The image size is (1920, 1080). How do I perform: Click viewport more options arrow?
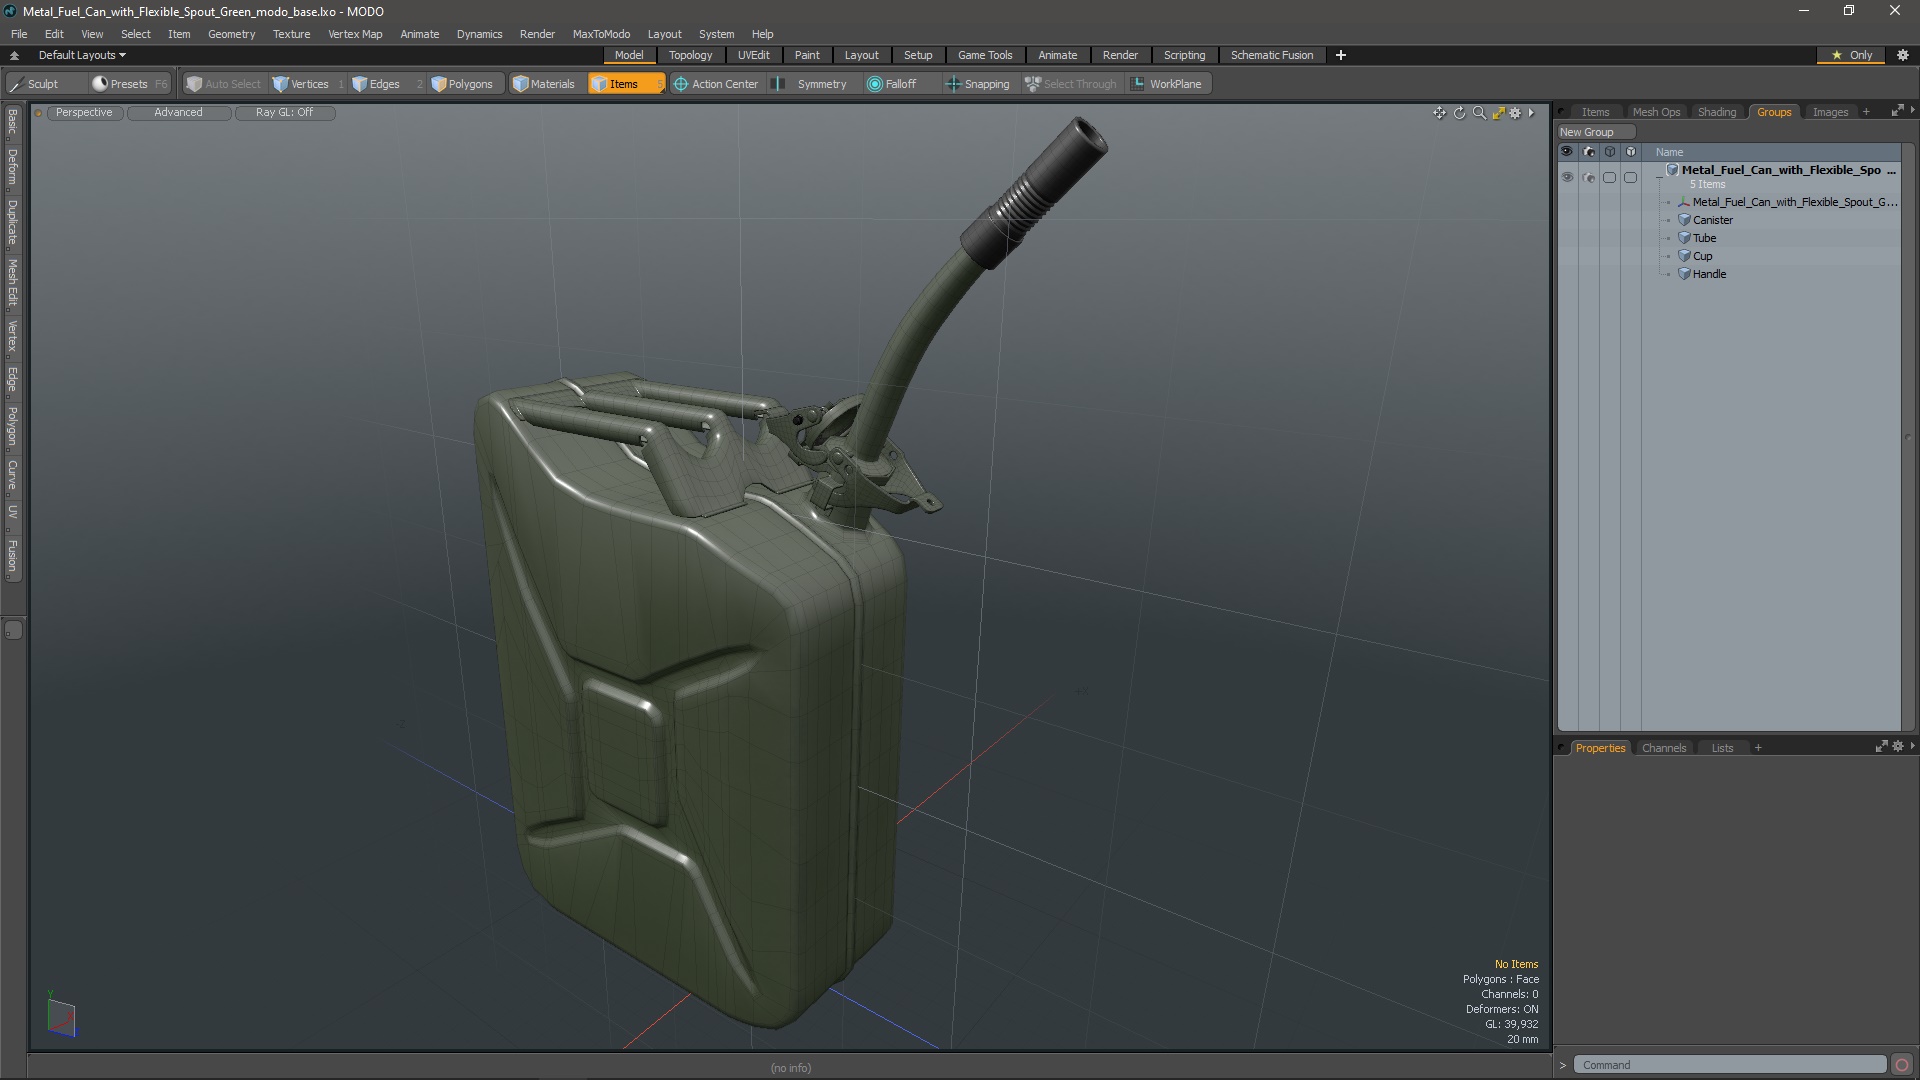point(1531,113)
